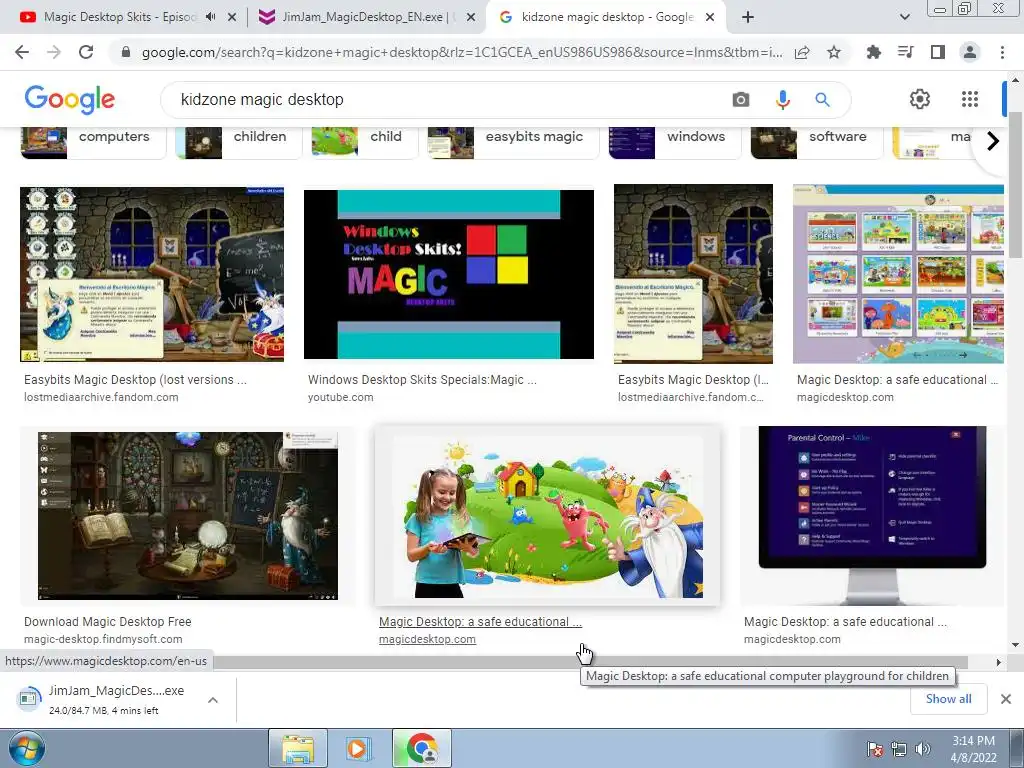Open a new browser tab
1024x768 pixels.
pyautogui.click(x=748, y=17)
